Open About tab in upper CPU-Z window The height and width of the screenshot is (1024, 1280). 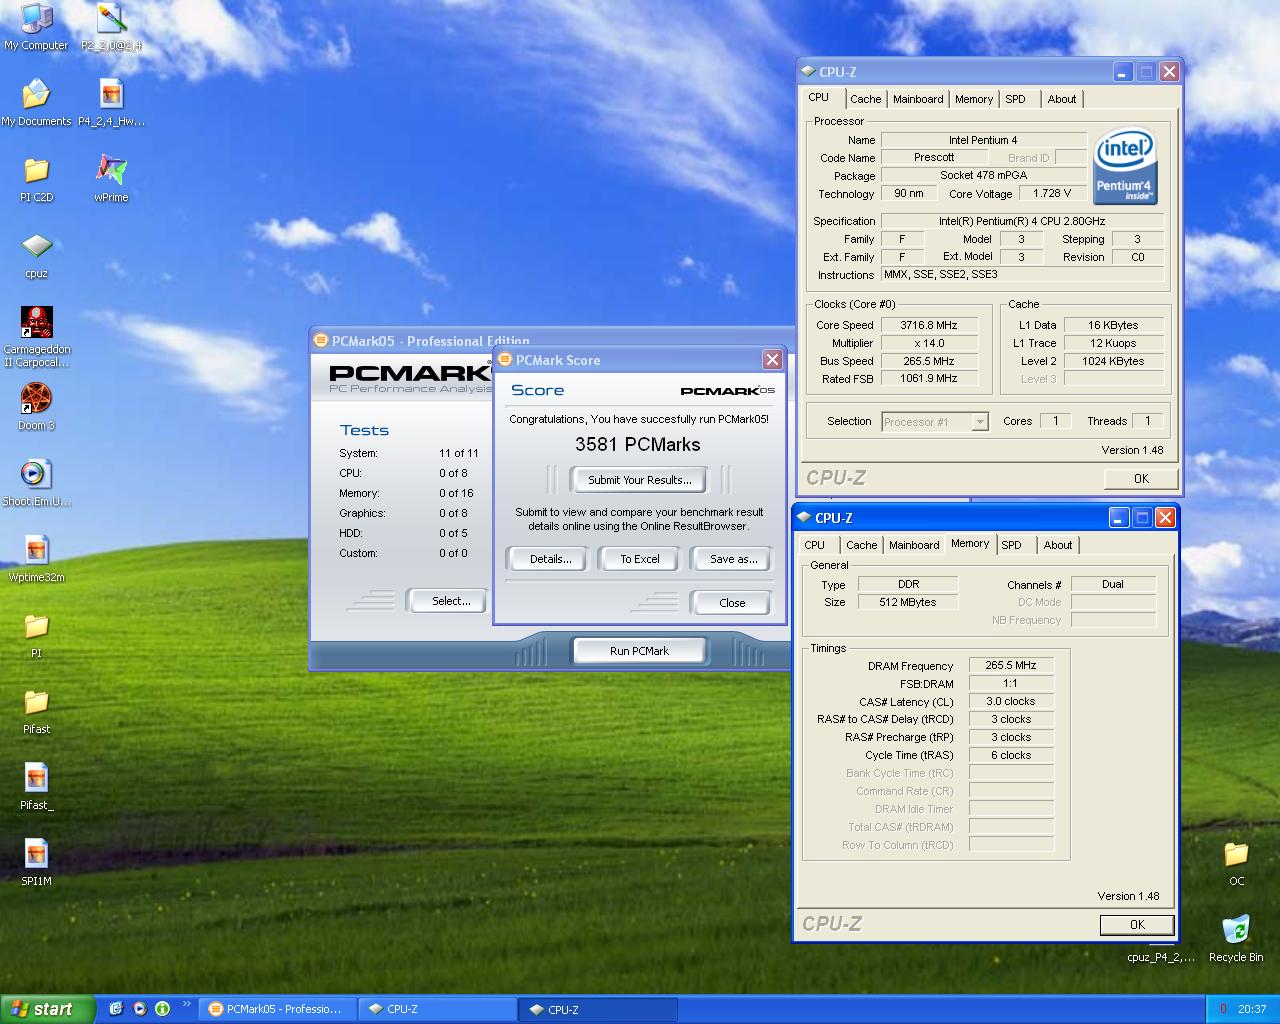click(x=1062, y=99)
